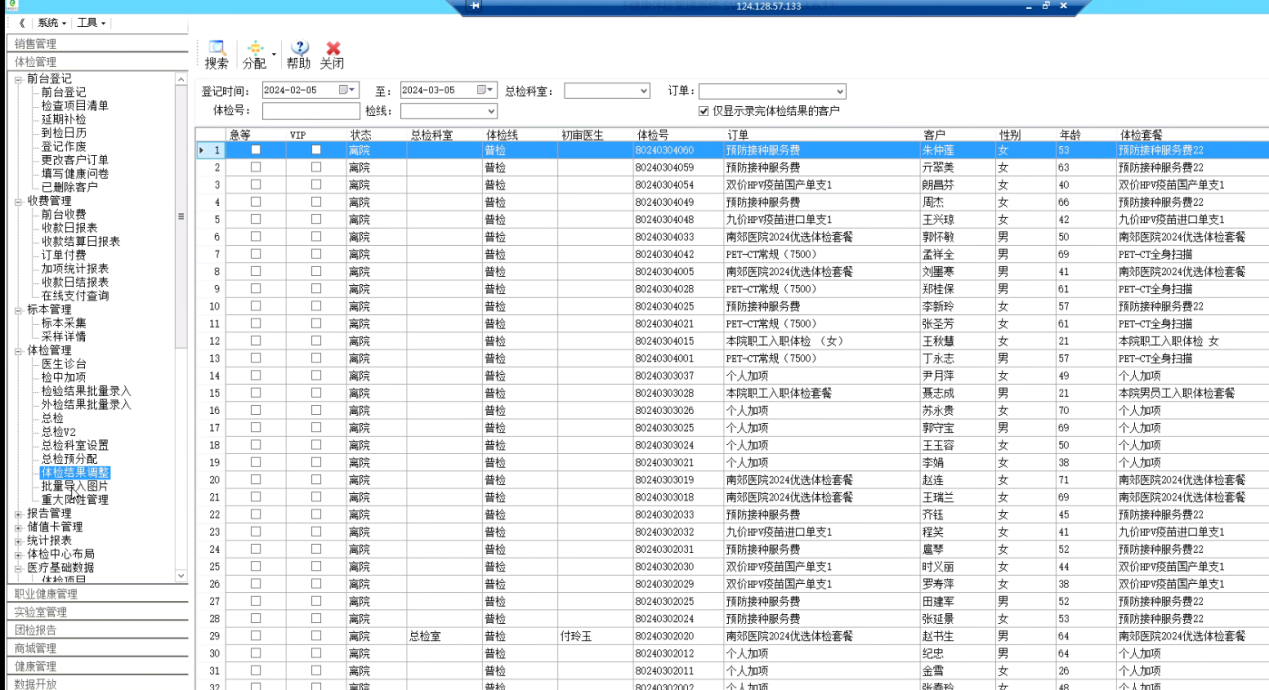The width and height of the screenshot is (1269, 690).
Task: Sort by the 状态 column header
Action: (x=376, y=134)
